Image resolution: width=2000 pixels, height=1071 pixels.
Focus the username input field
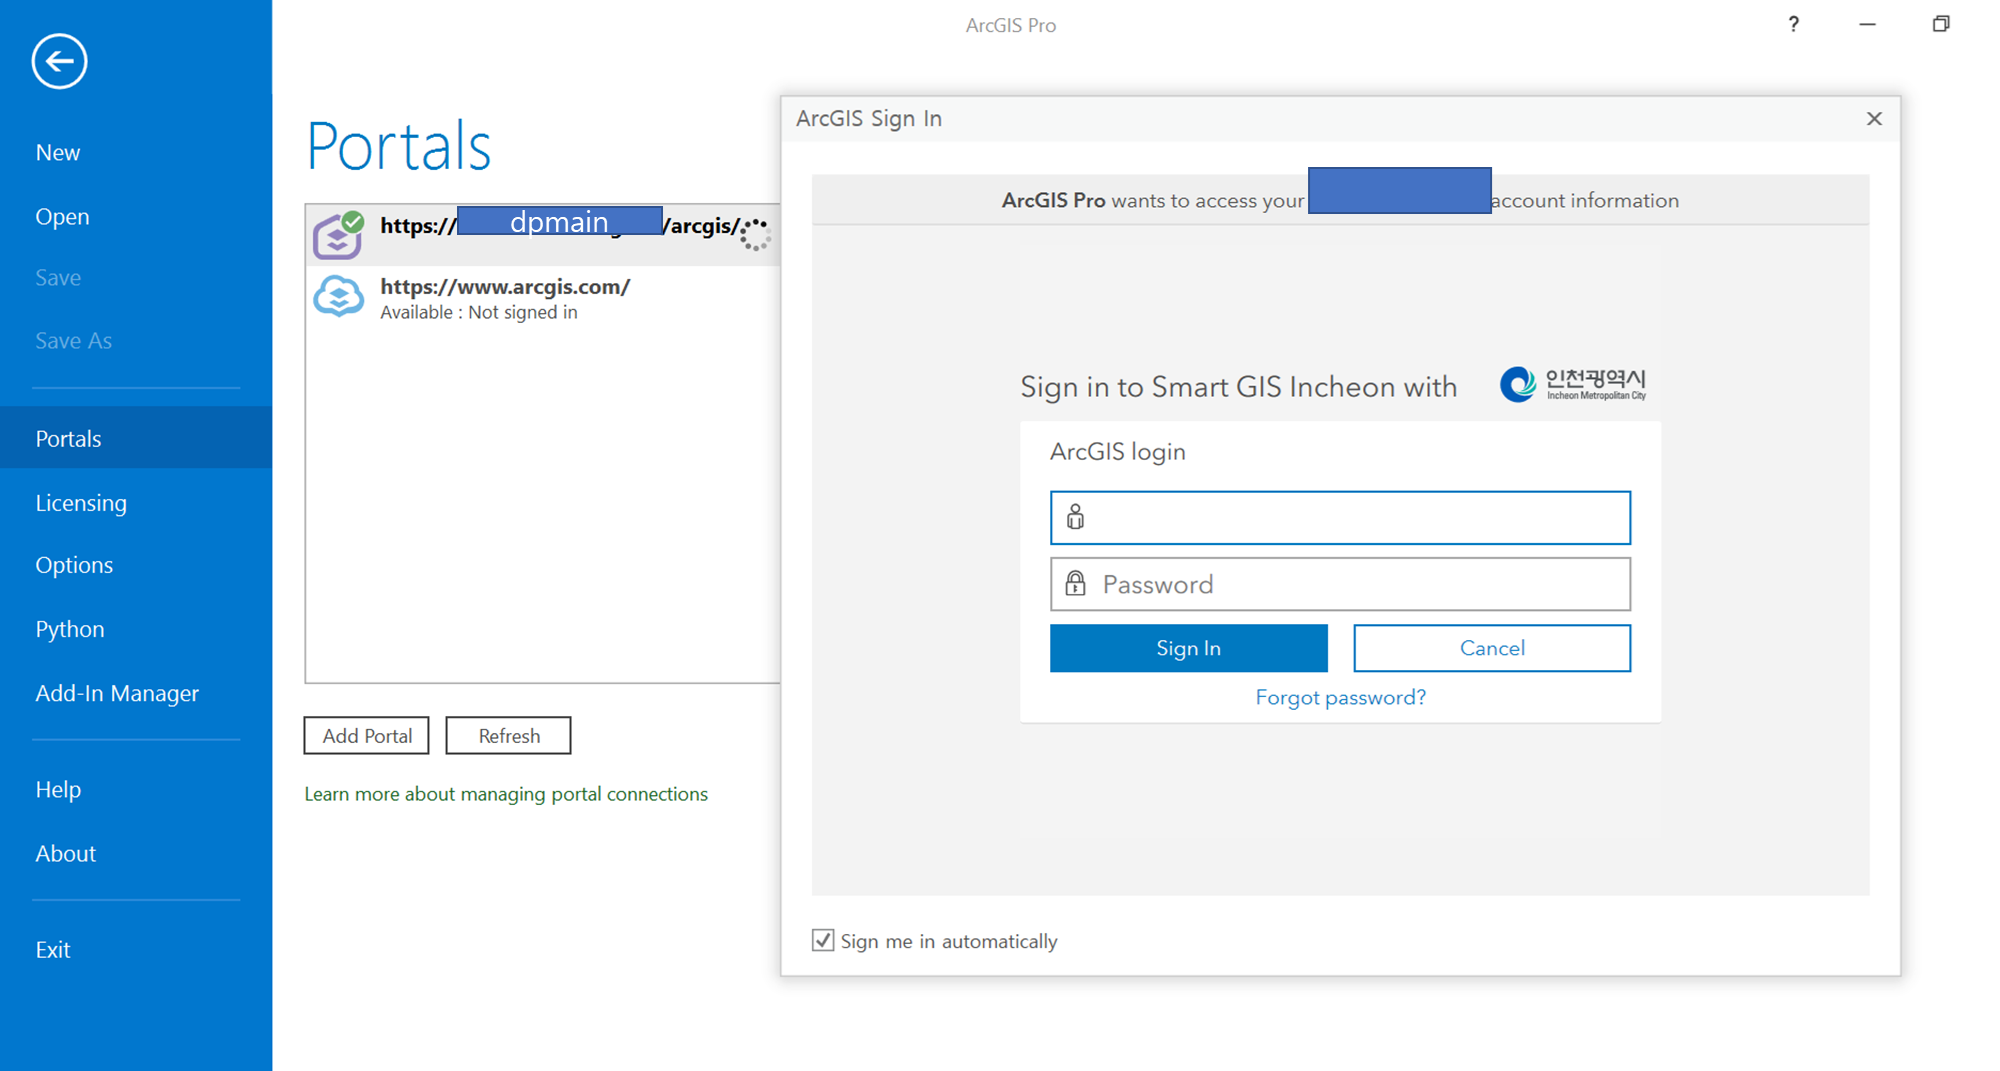coord(1340,517)
